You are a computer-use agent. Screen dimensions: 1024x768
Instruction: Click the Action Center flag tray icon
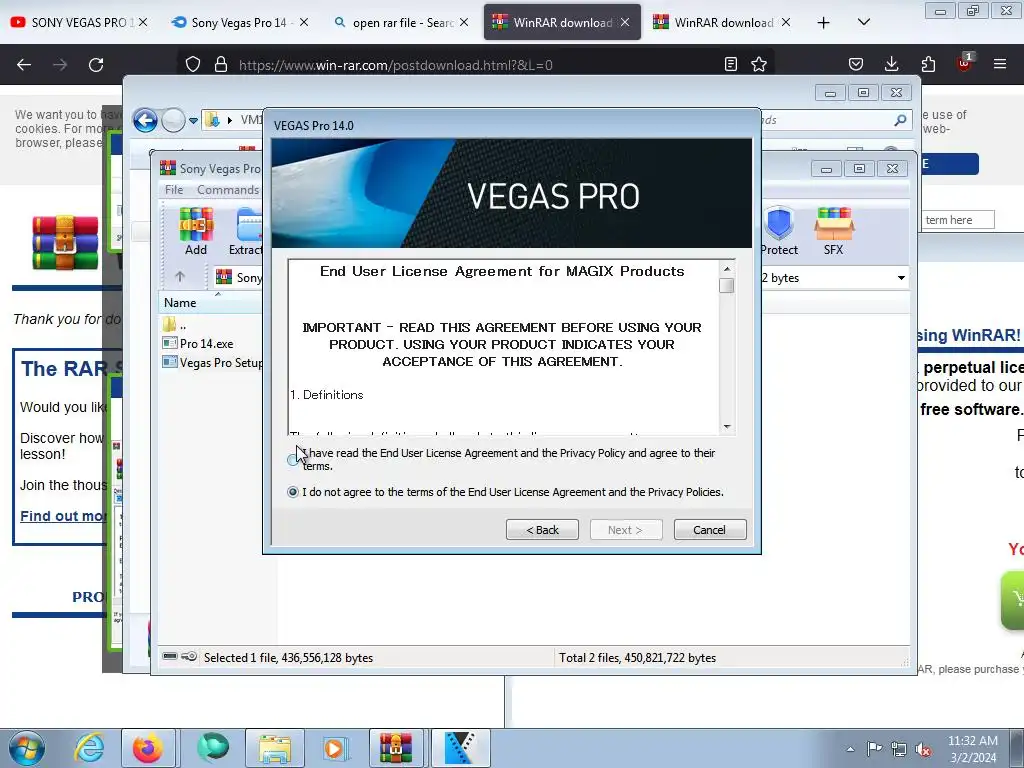(874, 748)
